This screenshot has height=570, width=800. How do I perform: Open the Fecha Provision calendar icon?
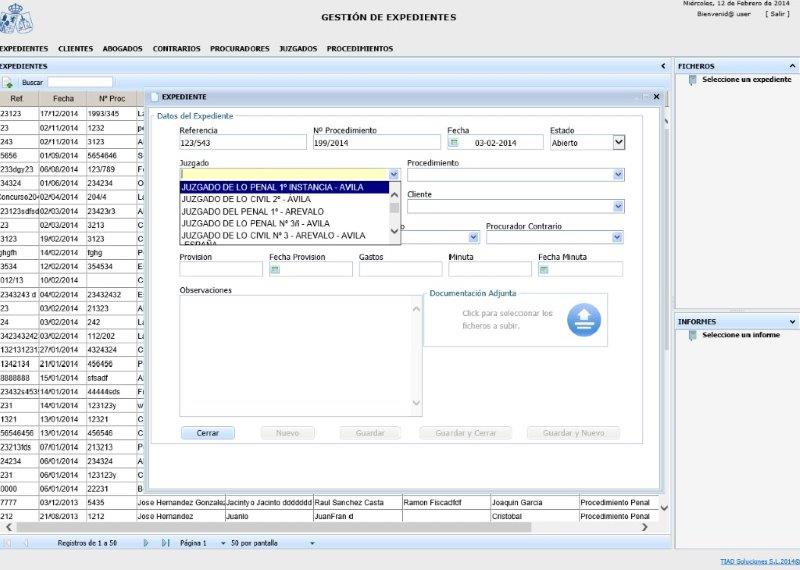pos(275,269)
